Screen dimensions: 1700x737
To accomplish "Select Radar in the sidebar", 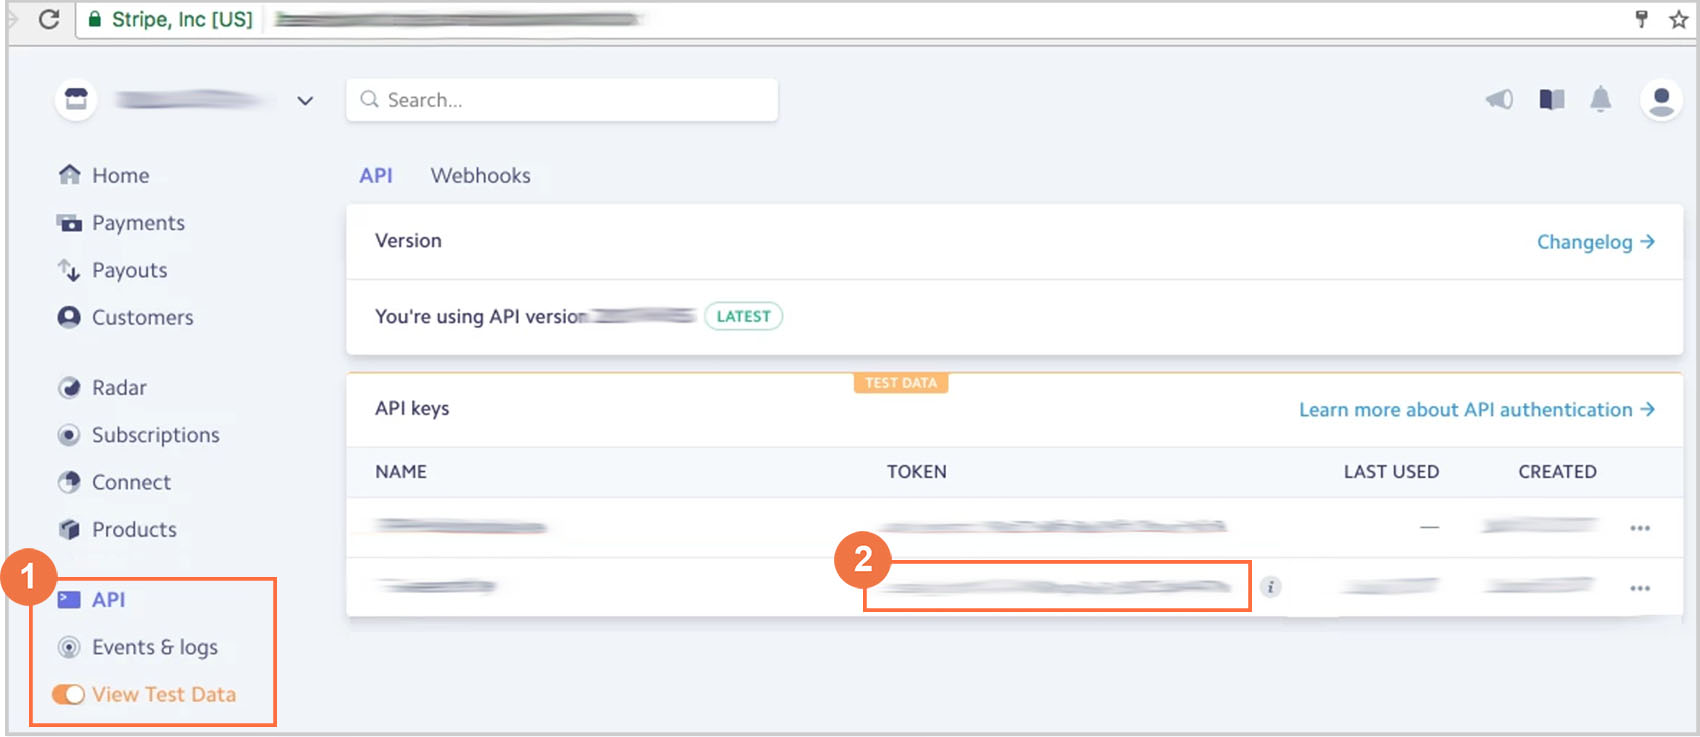I will (x=102, y=387).
